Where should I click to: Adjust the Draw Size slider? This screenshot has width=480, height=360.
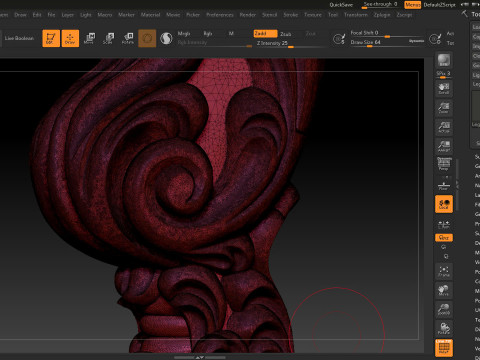pos(379,43)
